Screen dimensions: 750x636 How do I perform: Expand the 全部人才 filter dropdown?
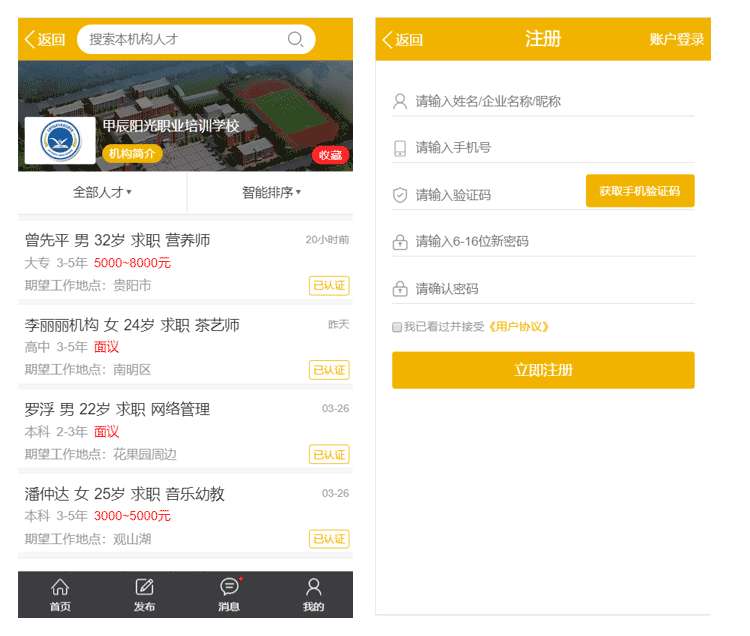(x=102, y=192)
